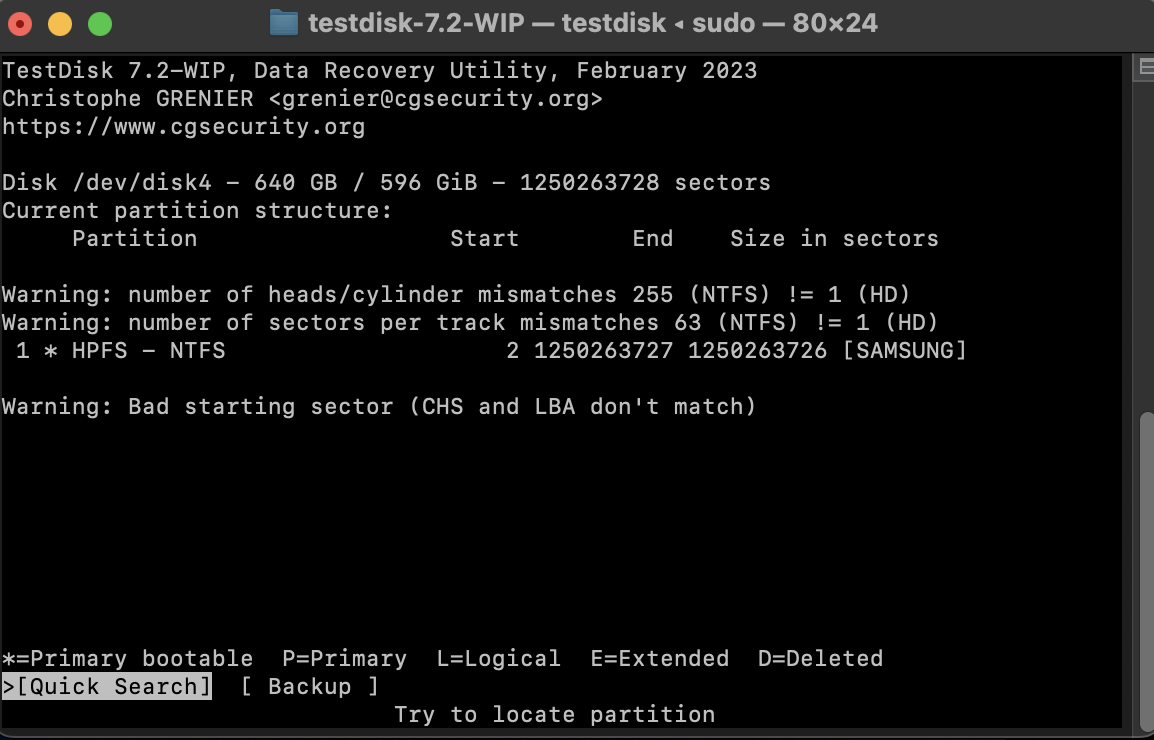
Task: Click the folder proxy icon in title bar
Action: (x=283, y=24)
